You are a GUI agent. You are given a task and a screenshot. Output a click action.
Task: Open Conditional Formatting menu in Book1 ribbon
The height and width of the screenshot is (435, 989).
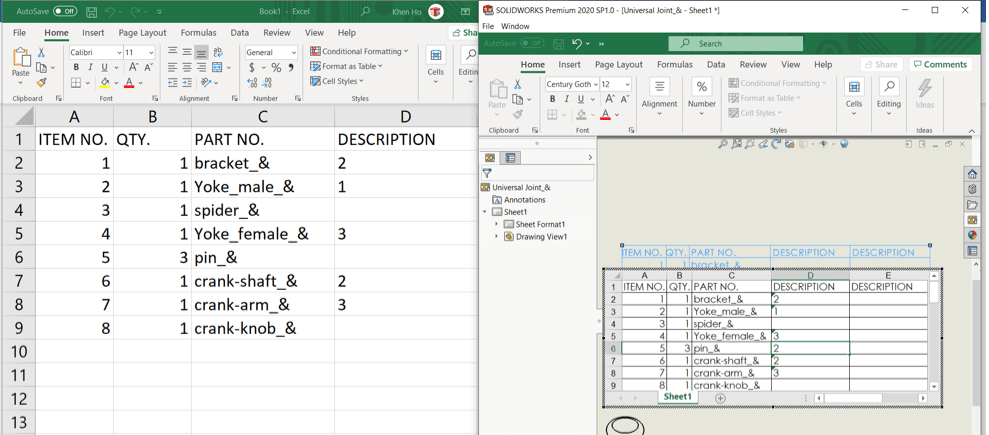(359, 51)
